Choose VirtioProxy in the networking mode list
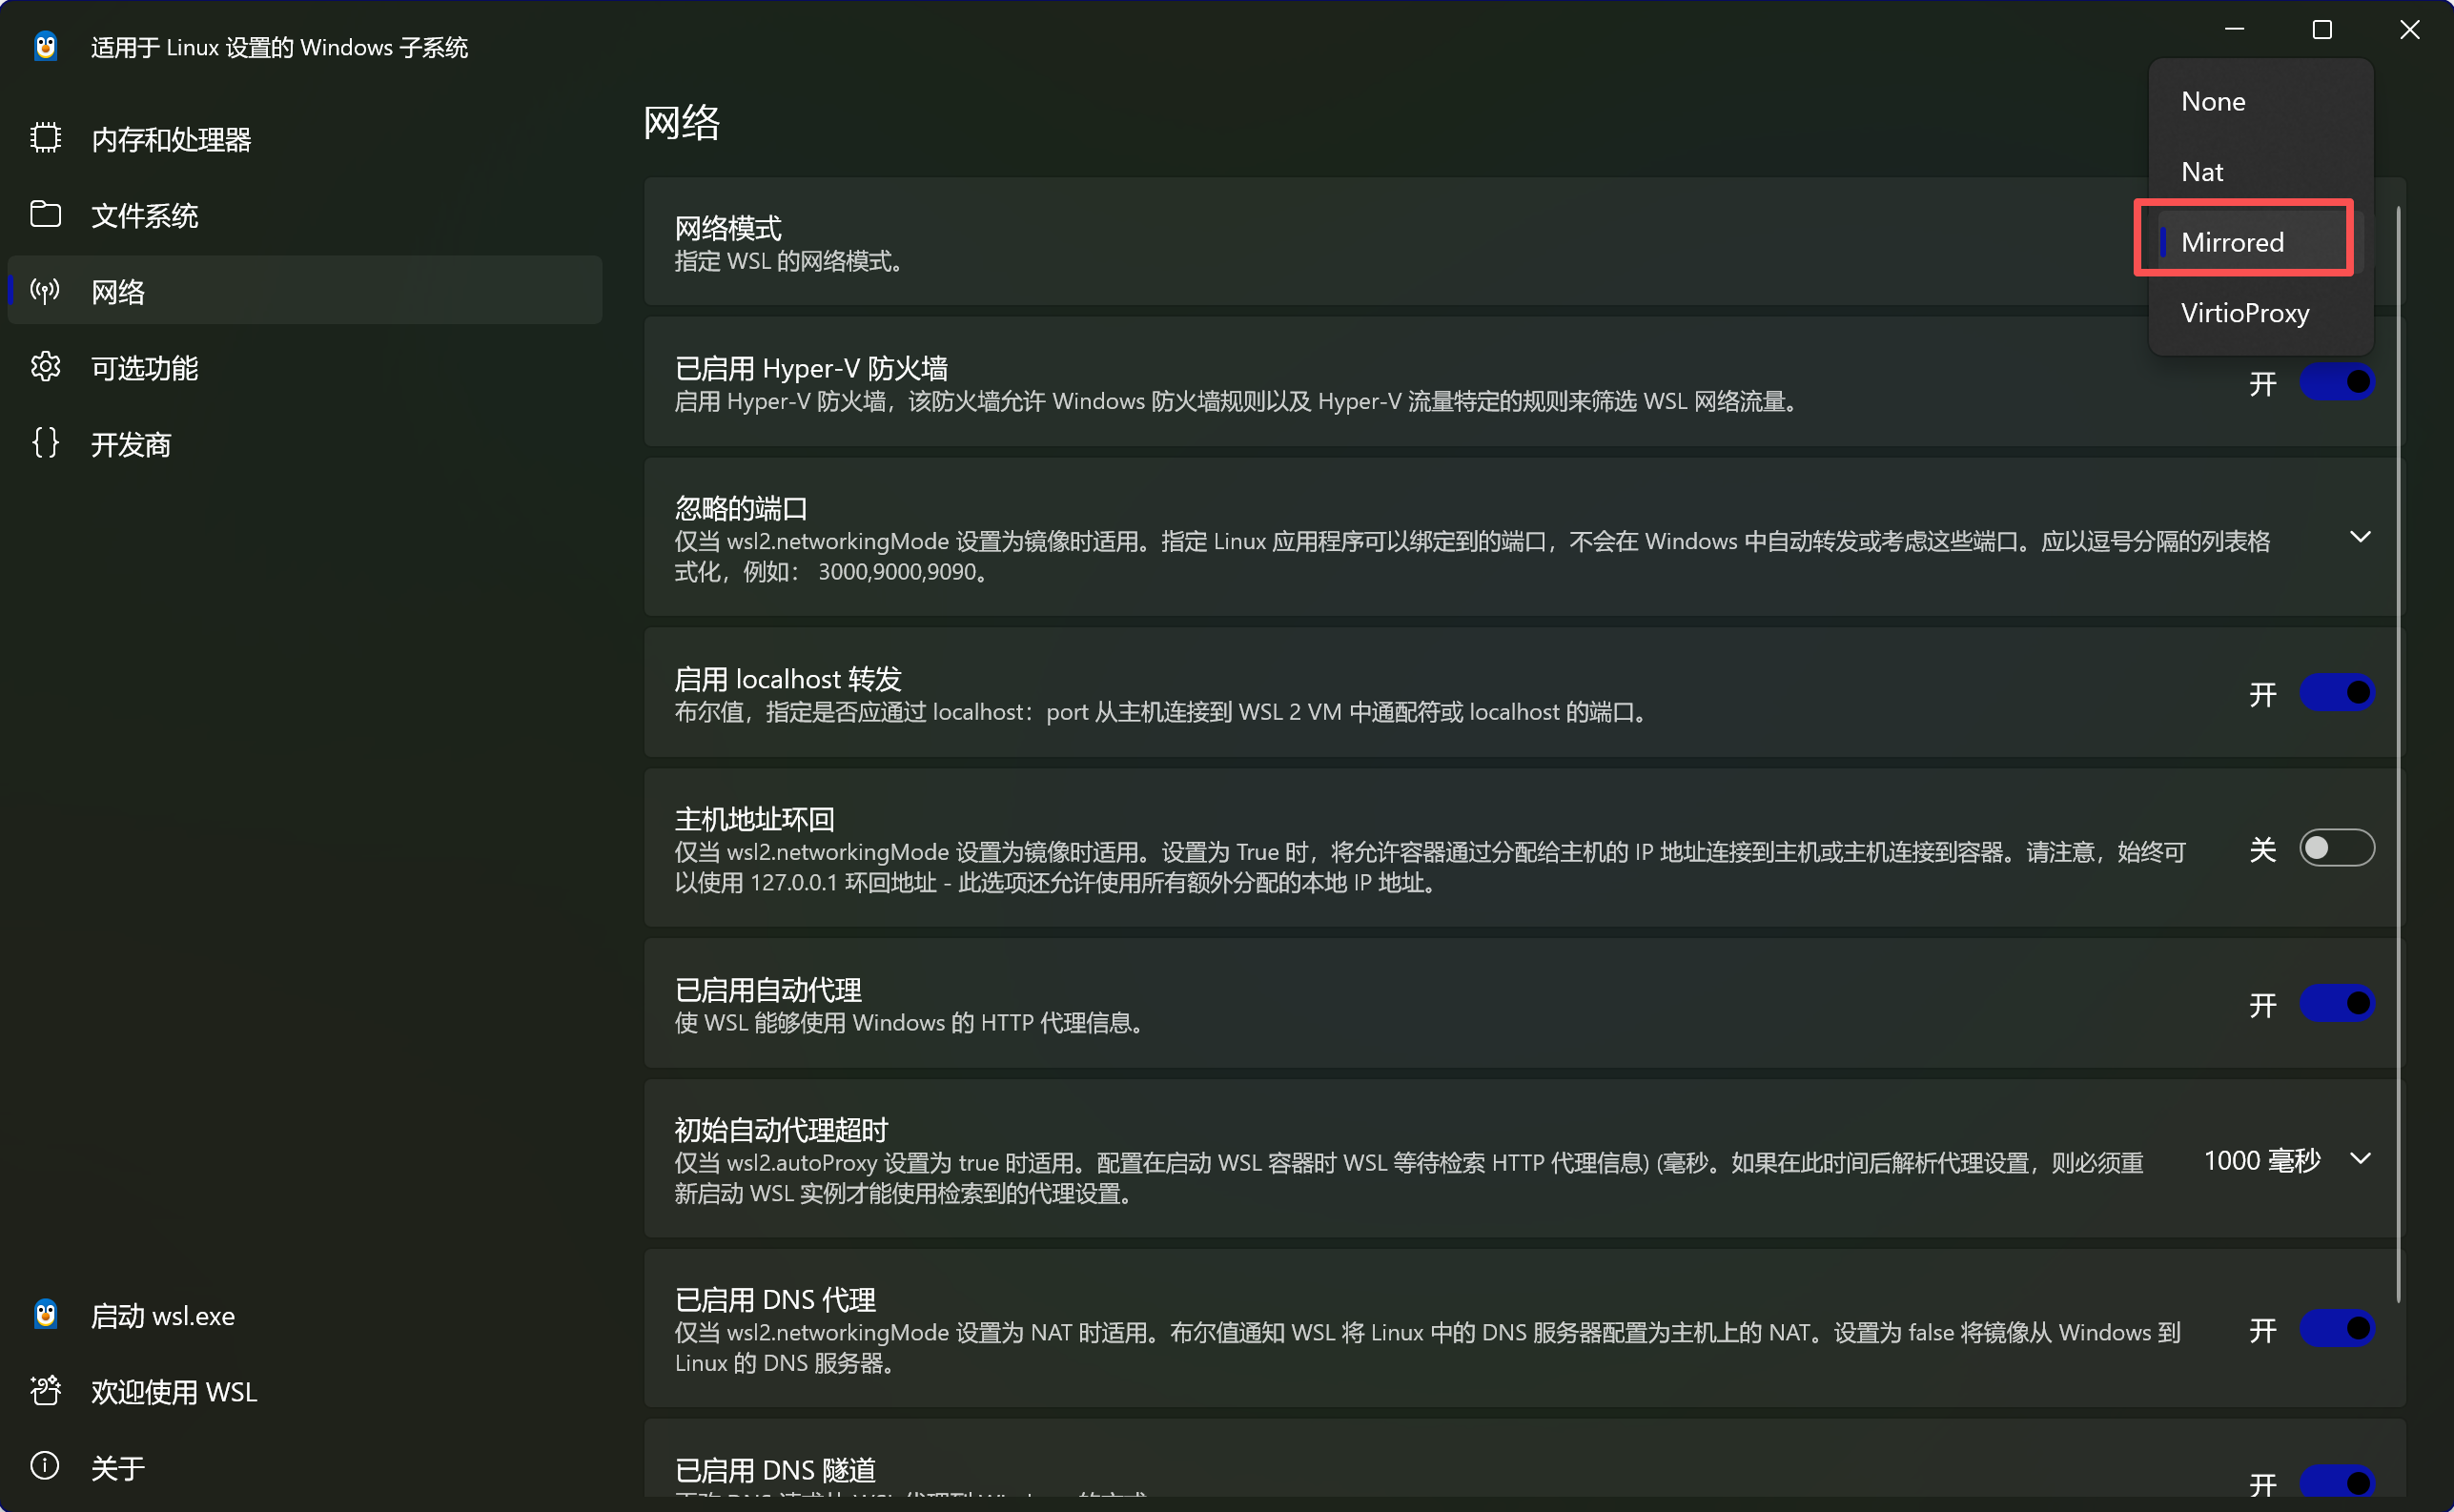This screenshot has width=2454, height=1512. tap(2244, 313)
